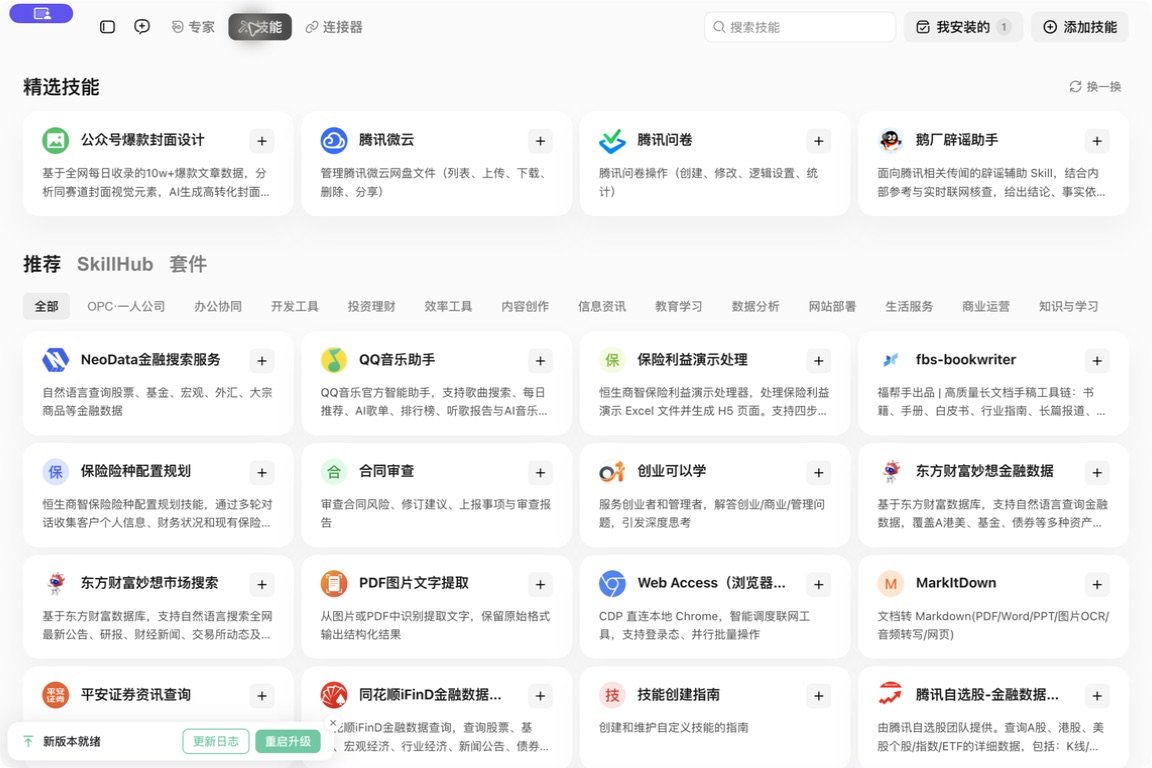1152x768 pixels.
Task: Click the purple screen button at top-left
Action: point(41,13)
